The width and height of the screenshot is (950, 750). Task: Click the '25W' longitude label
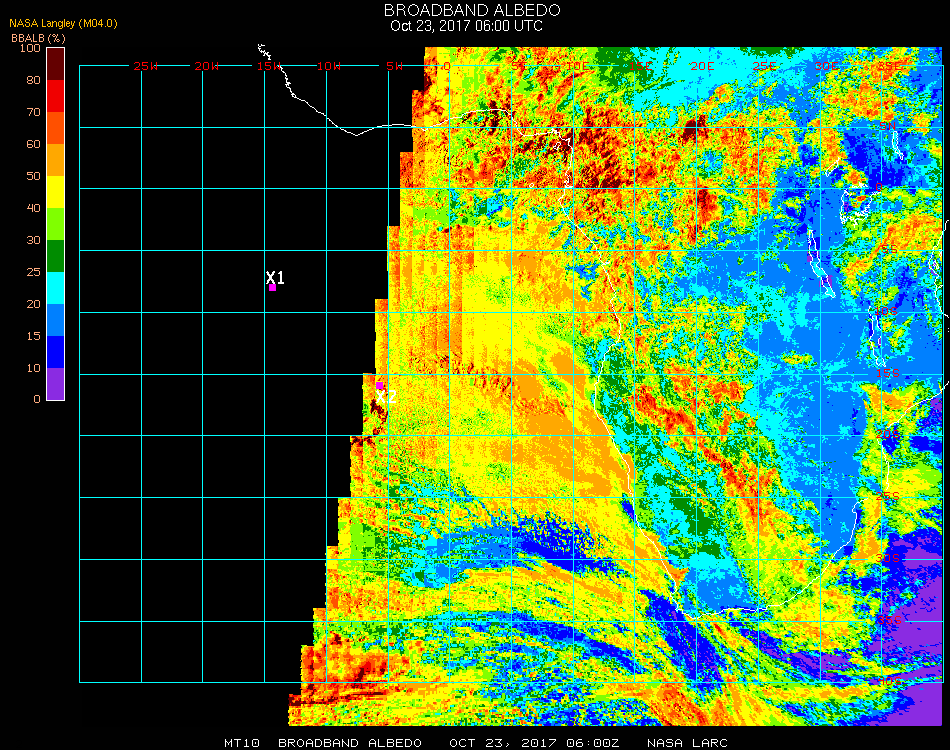coord(145,66)
